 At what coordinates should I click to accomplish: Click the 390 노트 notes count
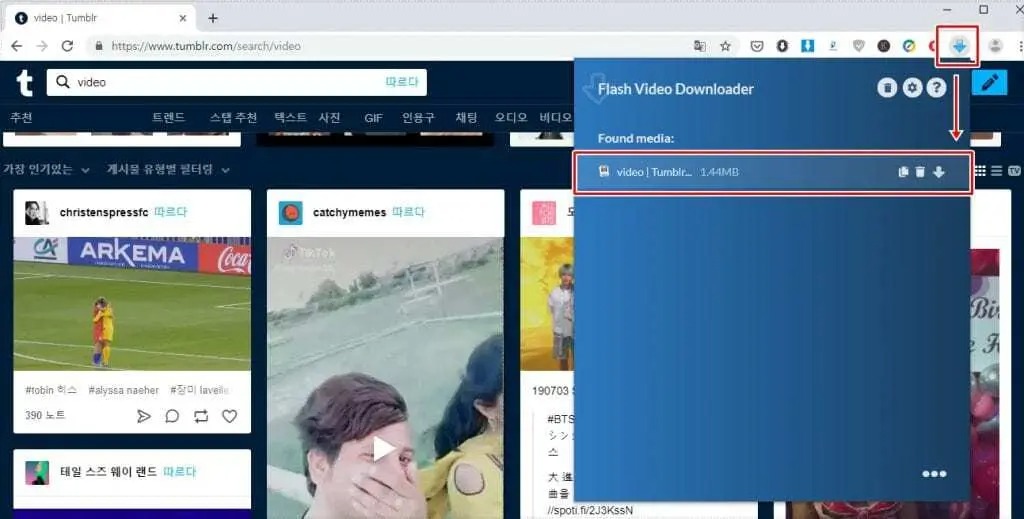45,415
